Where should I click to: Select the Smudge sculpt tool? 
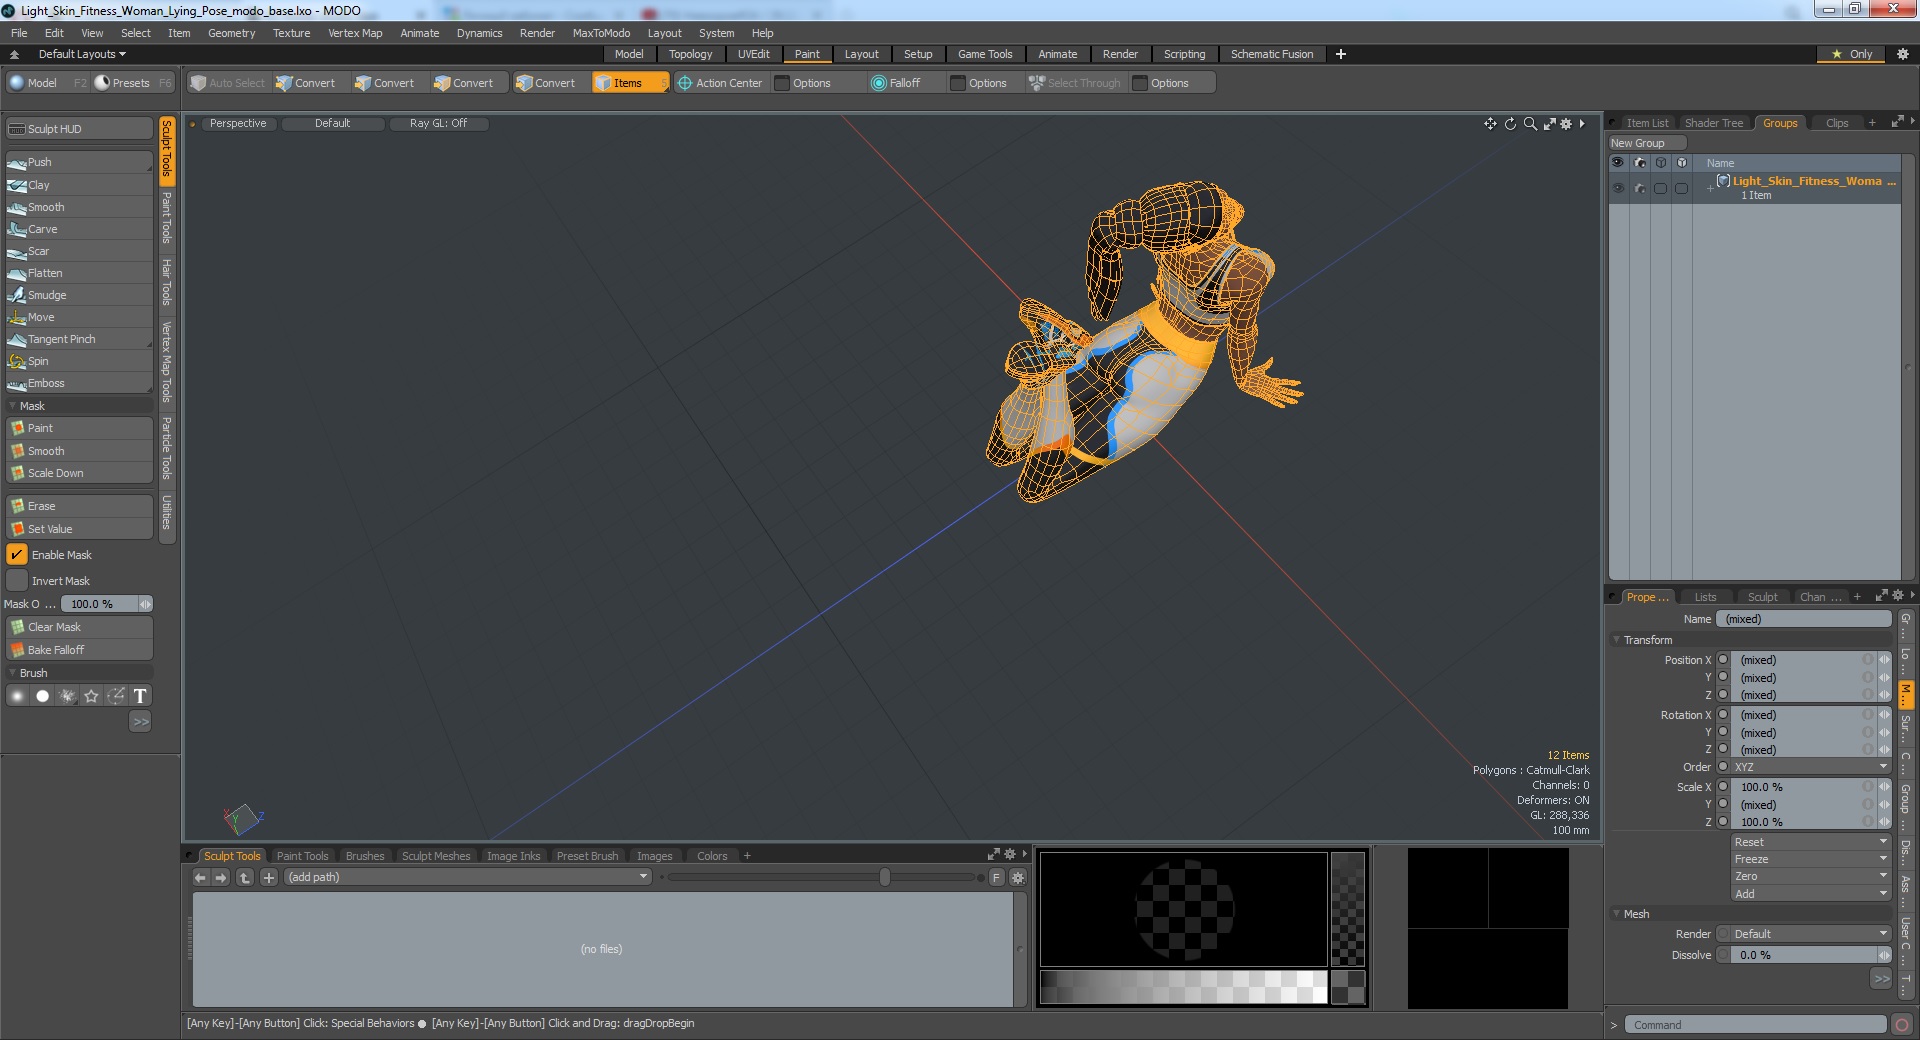78,295
